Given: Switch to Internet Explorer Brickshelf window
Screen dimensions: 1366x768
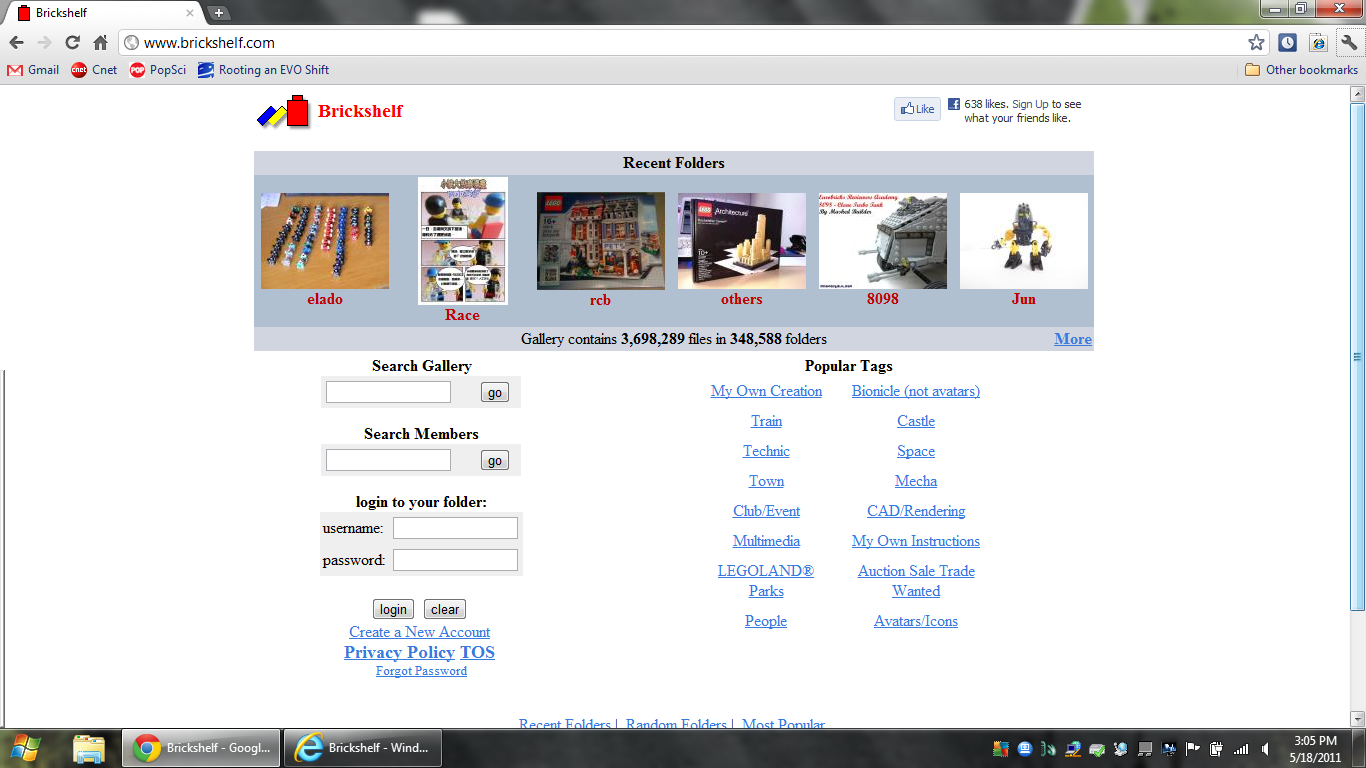Looking at the screenshot, I should (362, 748).
